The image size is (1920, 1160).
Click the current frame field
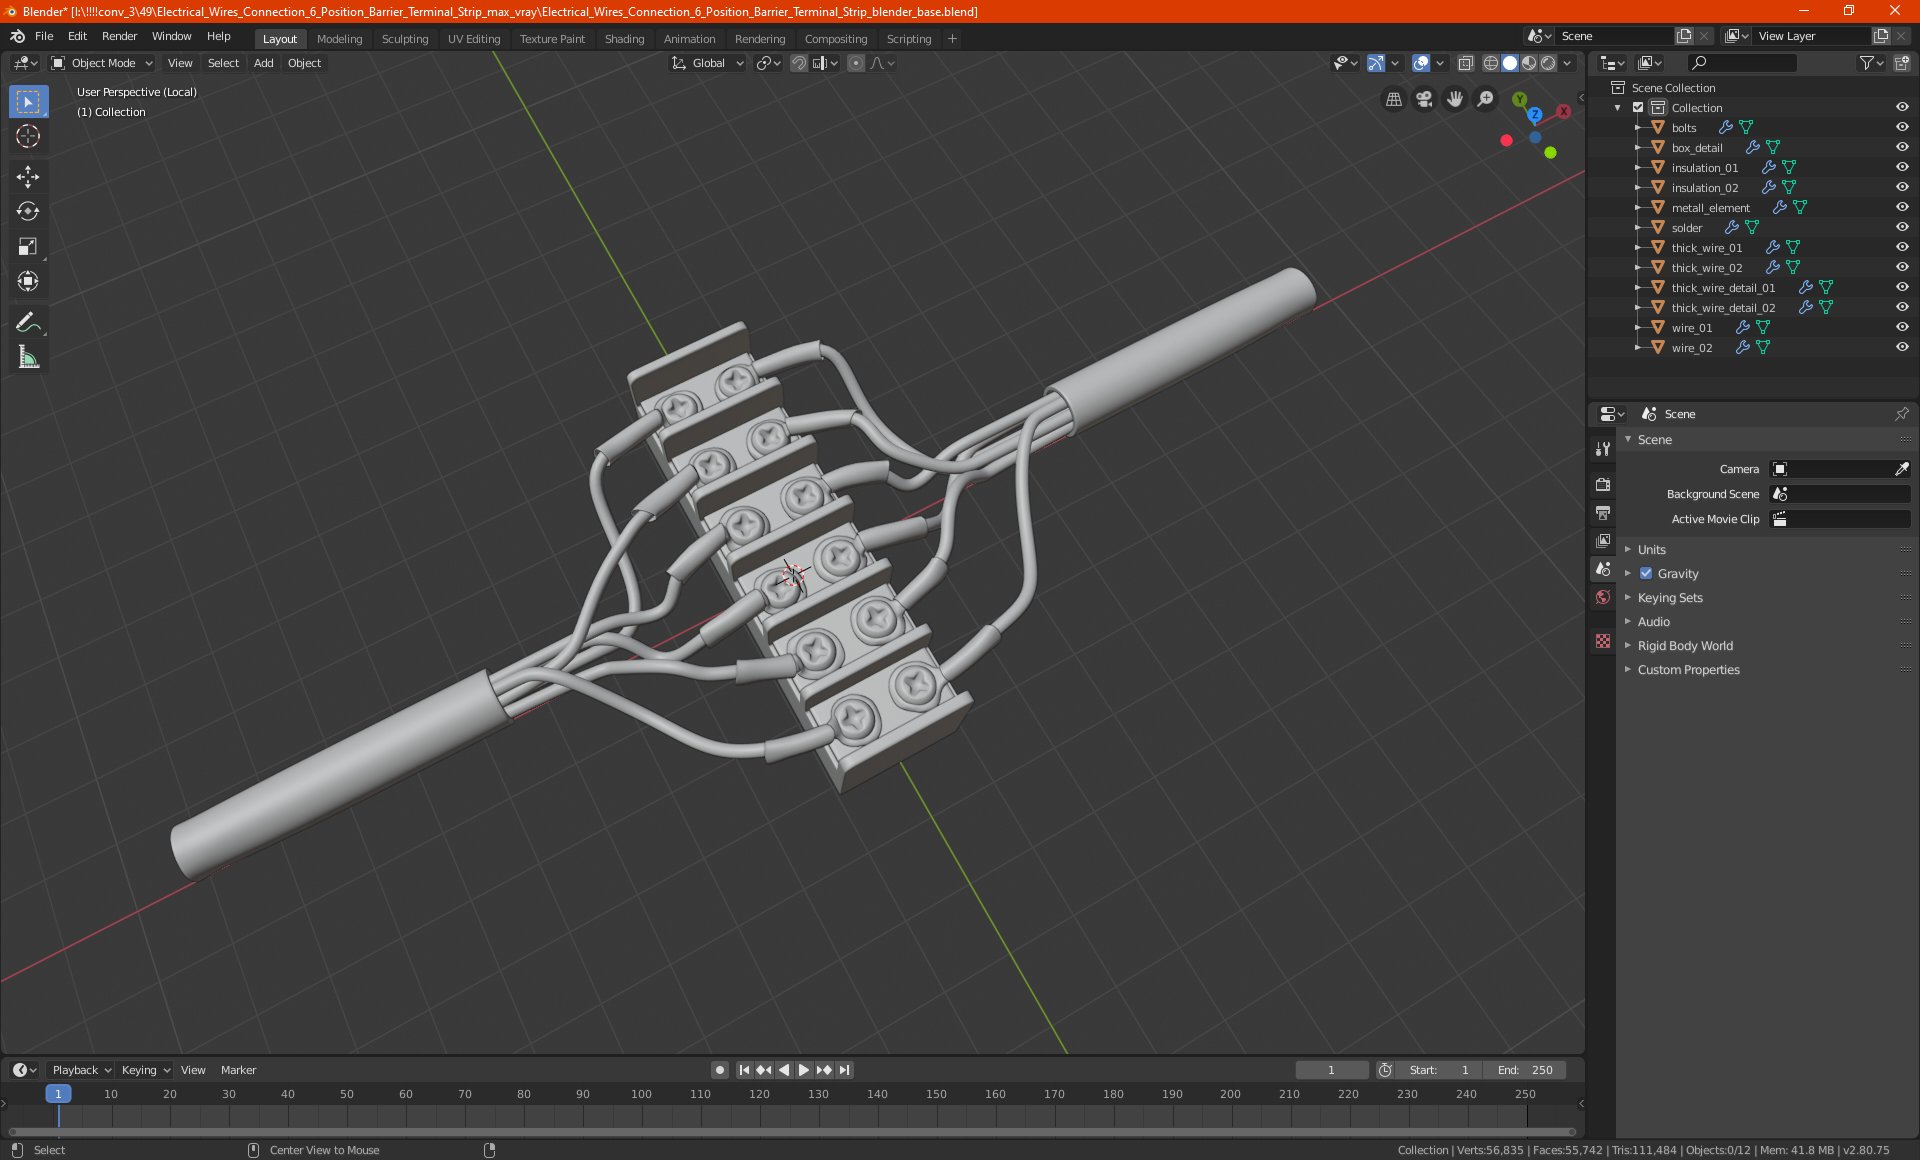(x=1331, y=1070)
